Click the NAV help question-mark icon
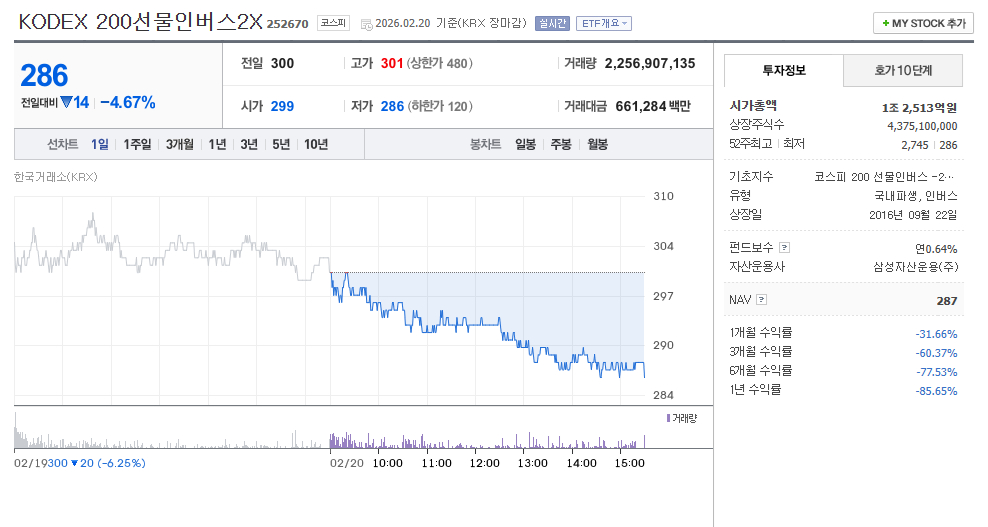This screenshot has width=988, height=527. [x=762, y=299]
